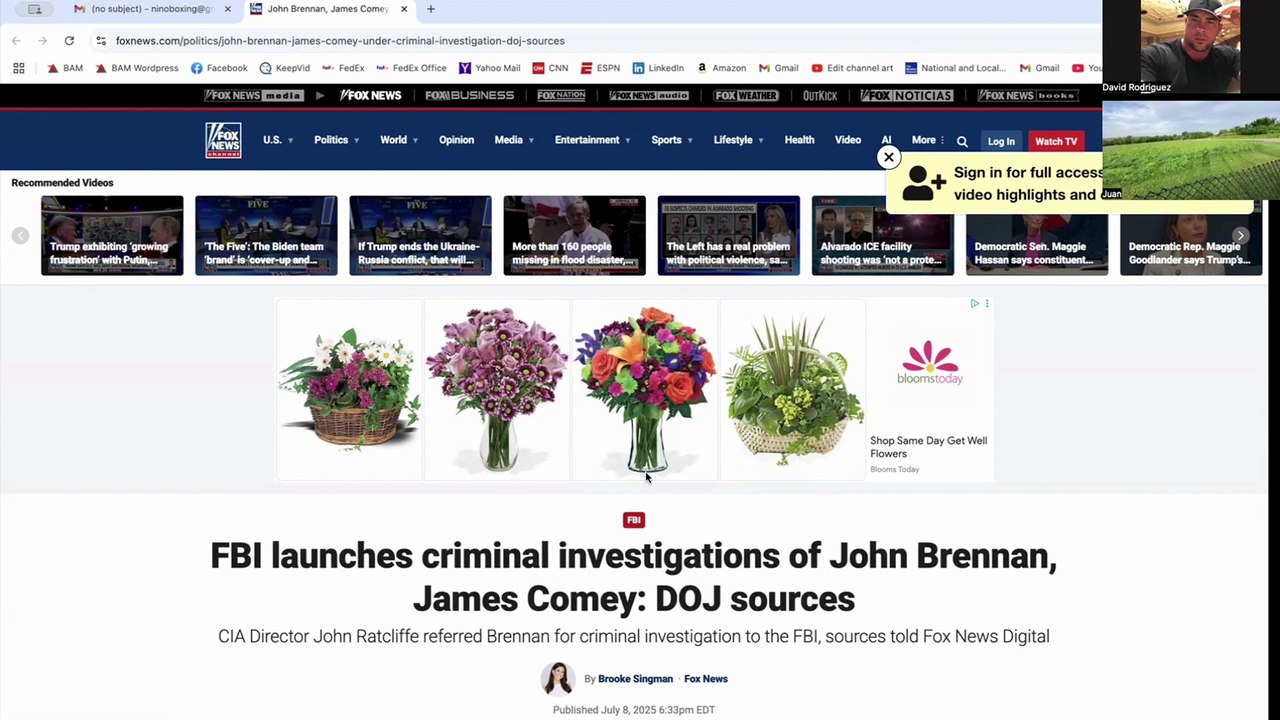Open the site information icon in address bar
The image size is (1280, 720).
[x=101, y=40]
